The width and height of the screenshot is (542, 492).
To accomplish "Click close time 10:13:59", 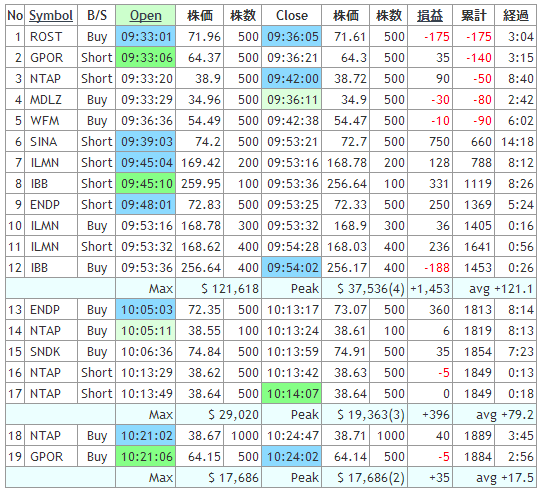I will pyautogui.click(x=293, y=352).
